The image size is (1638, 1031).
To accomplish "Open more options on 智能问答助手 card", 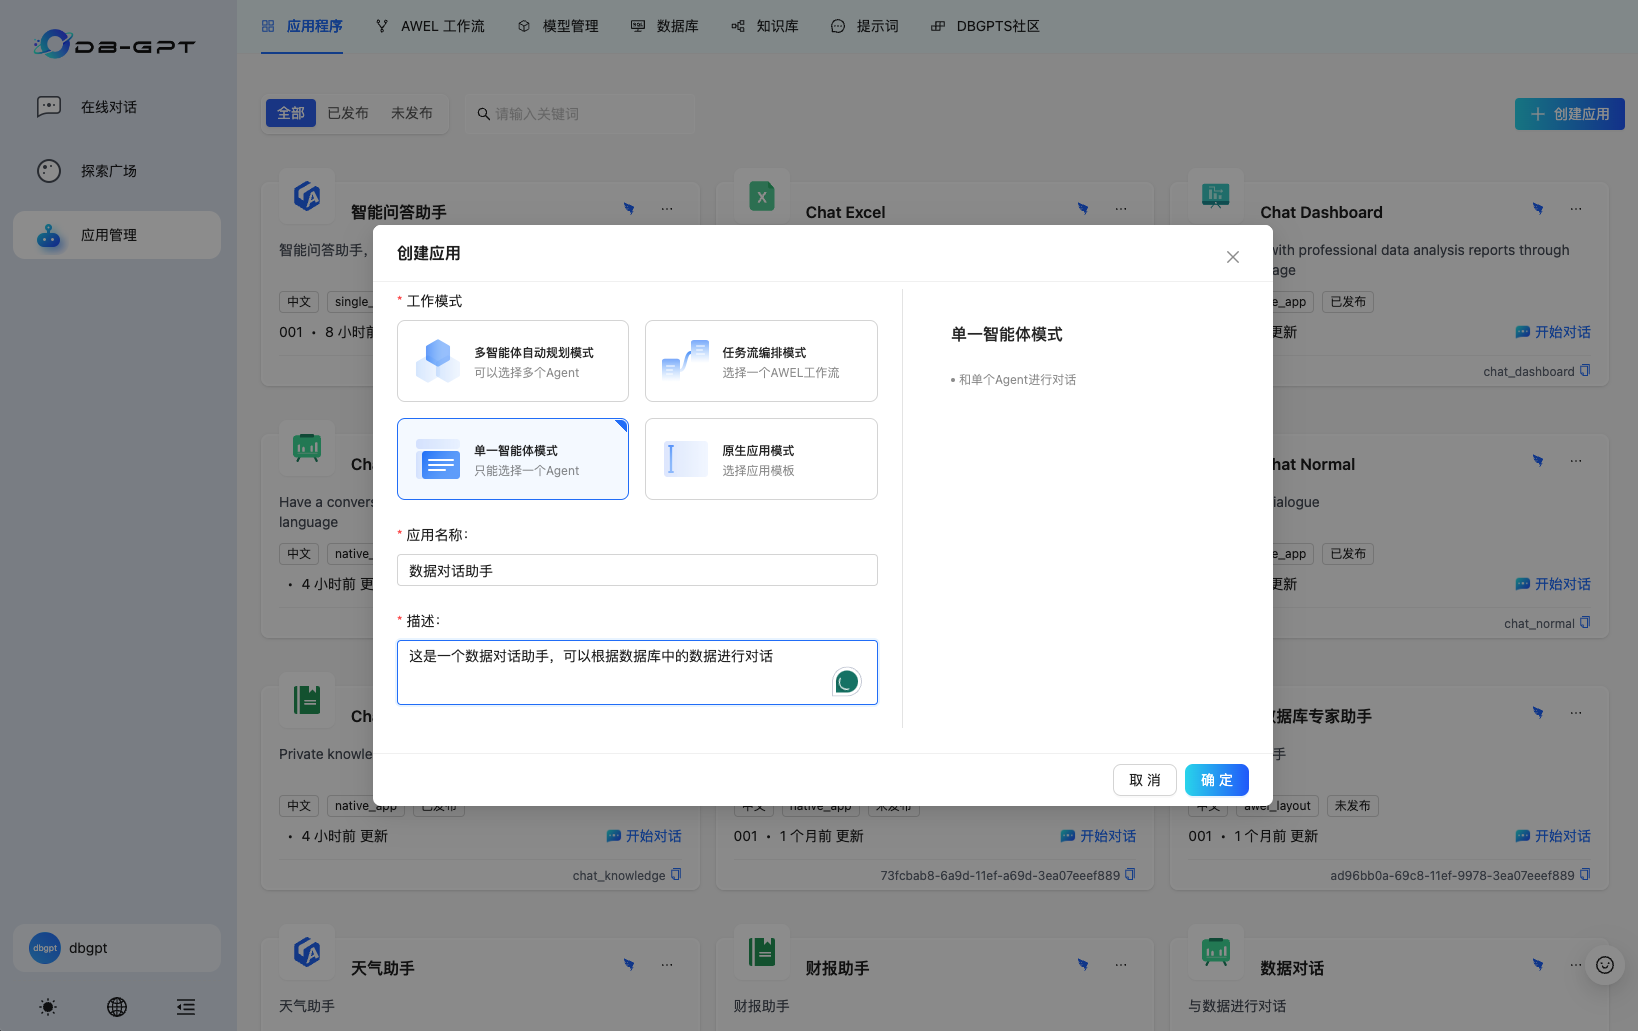I will [x=666, y=209].
